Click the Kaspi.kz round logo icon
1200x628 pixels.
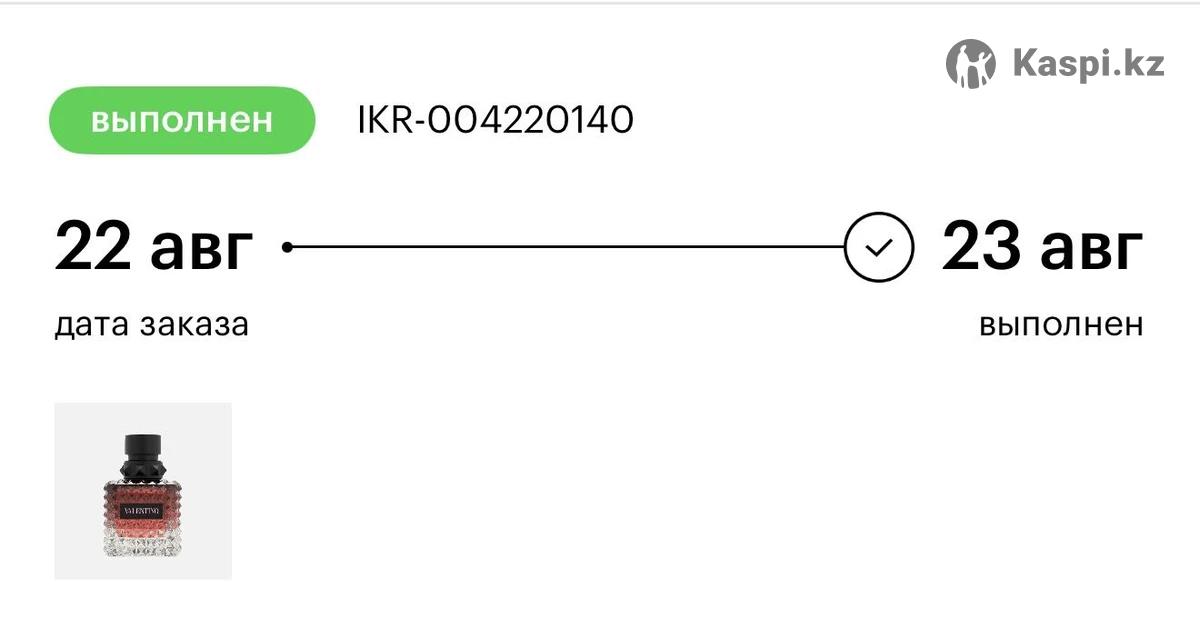pos(970,64)
